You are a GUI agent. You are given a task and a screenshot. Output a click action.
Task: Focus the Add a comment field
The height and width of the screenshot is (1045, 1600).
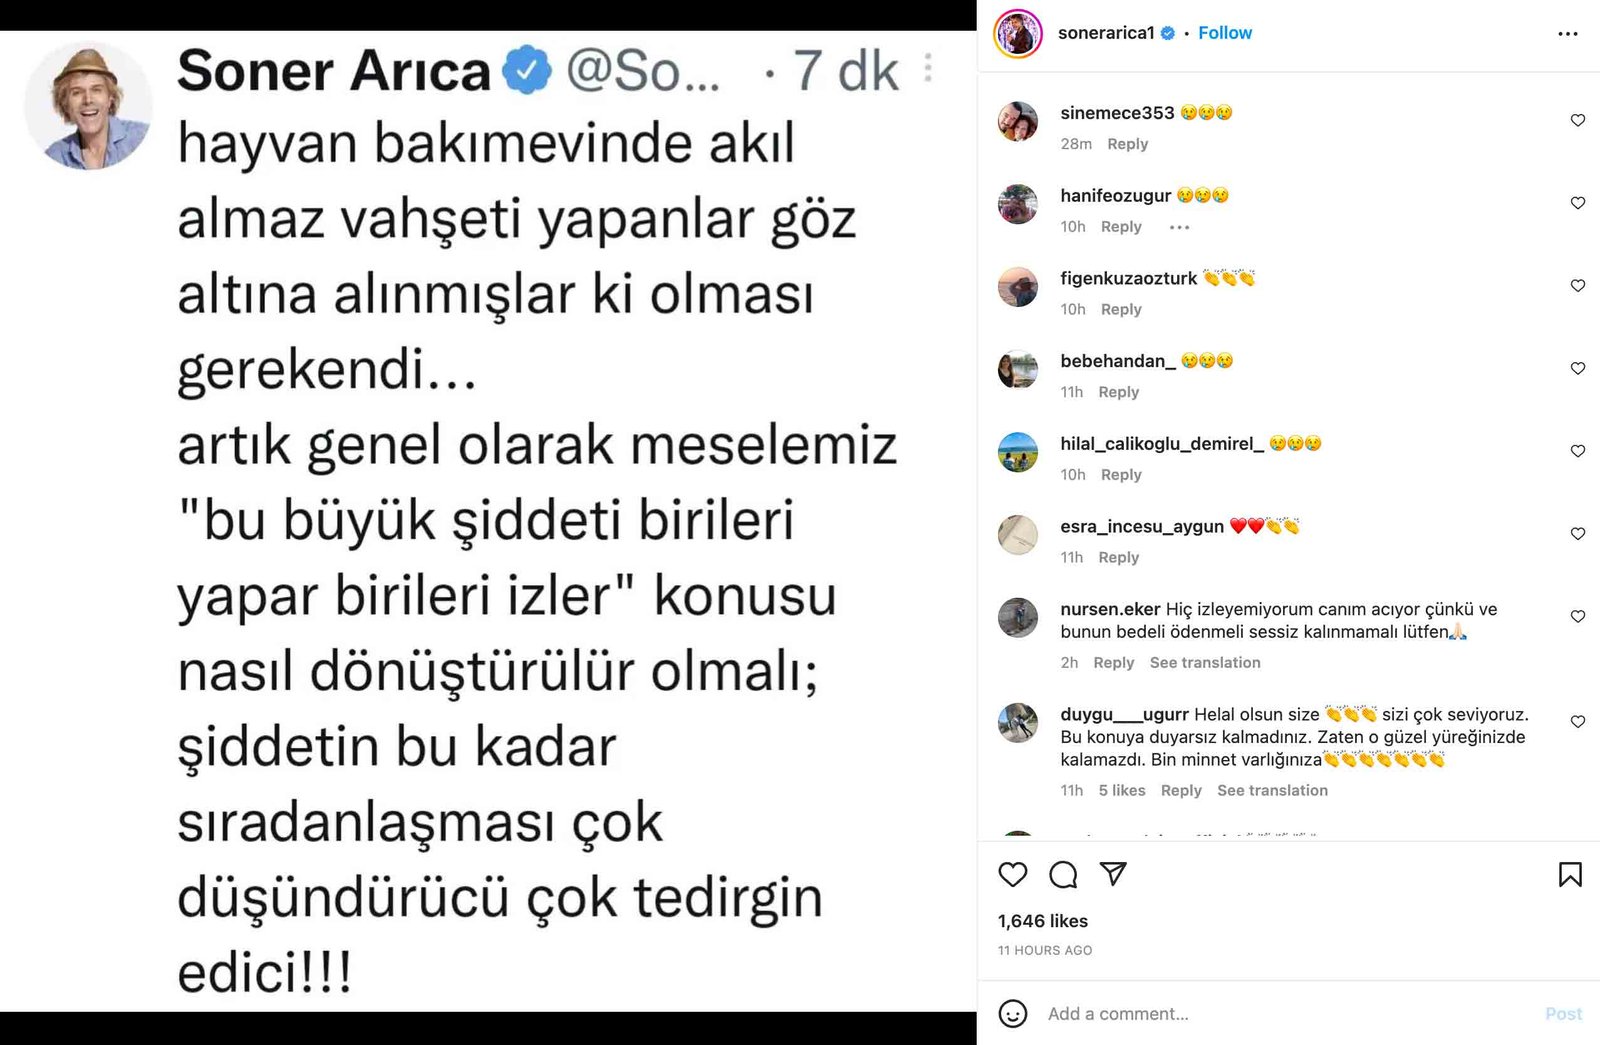[x=1290, y=1013]
